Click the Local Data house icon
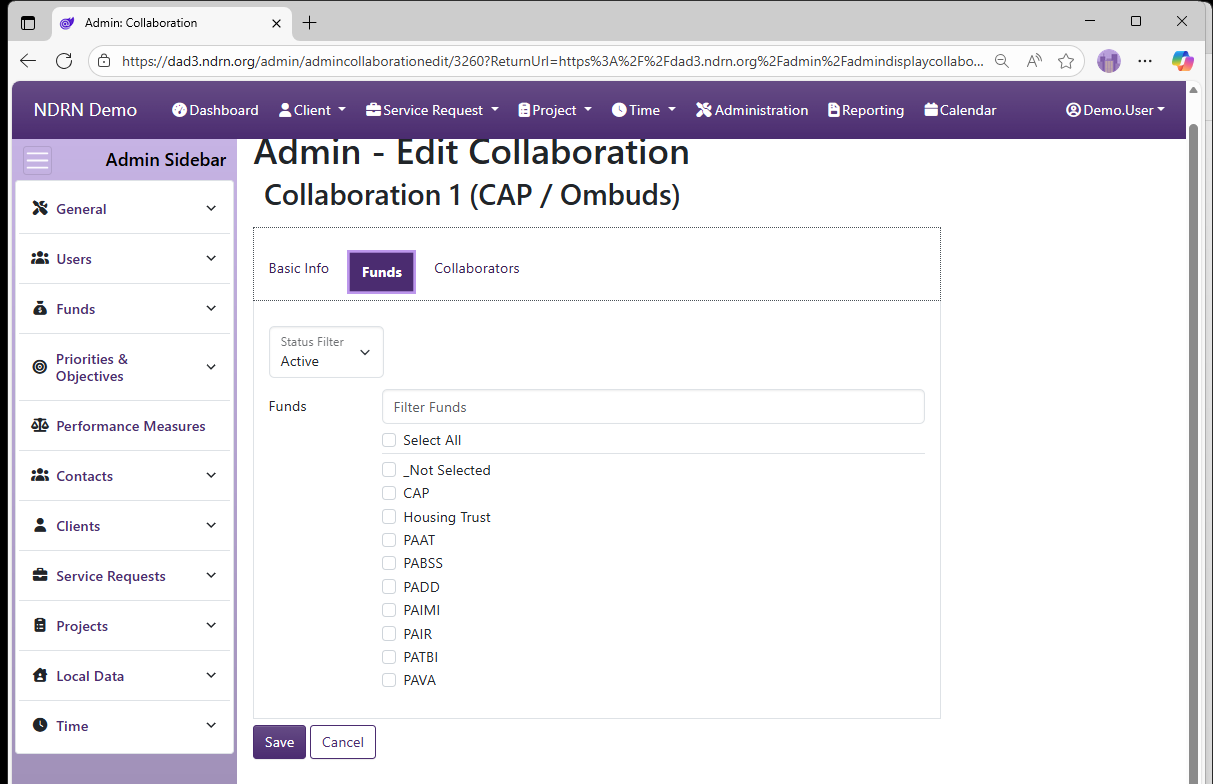This screenshot has width=1213, height=784. point(40,676)
